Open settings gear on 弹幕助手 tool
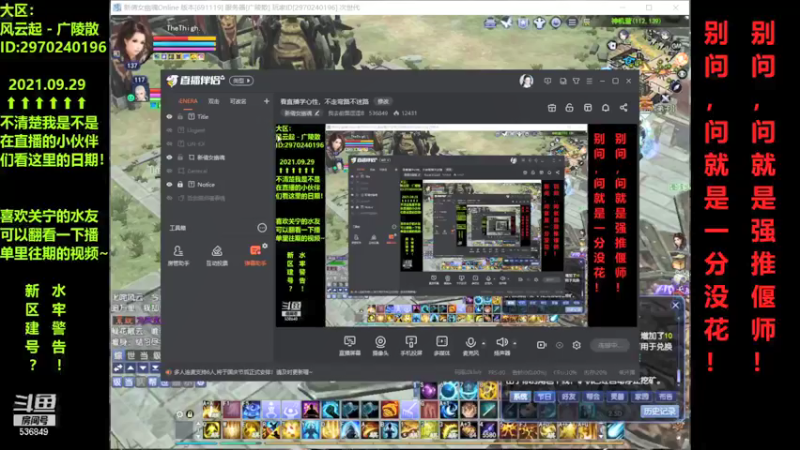This screenshot has height=450, width=800. point(264,246)
